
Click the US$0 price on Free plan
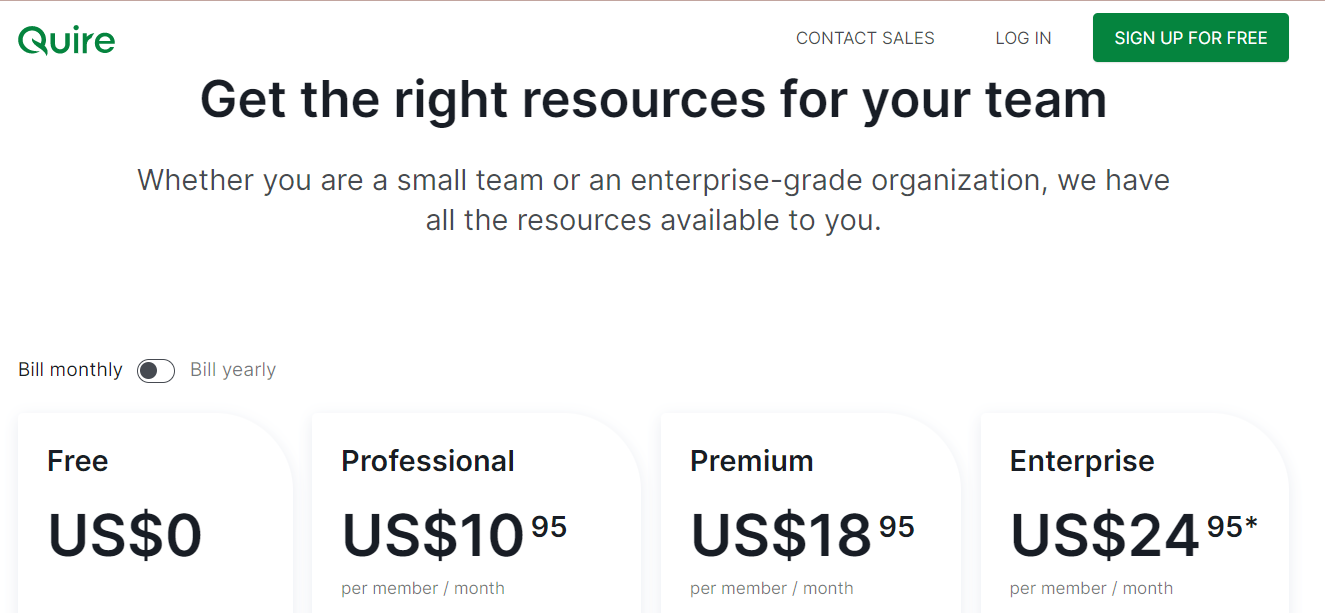pos(125,535)
